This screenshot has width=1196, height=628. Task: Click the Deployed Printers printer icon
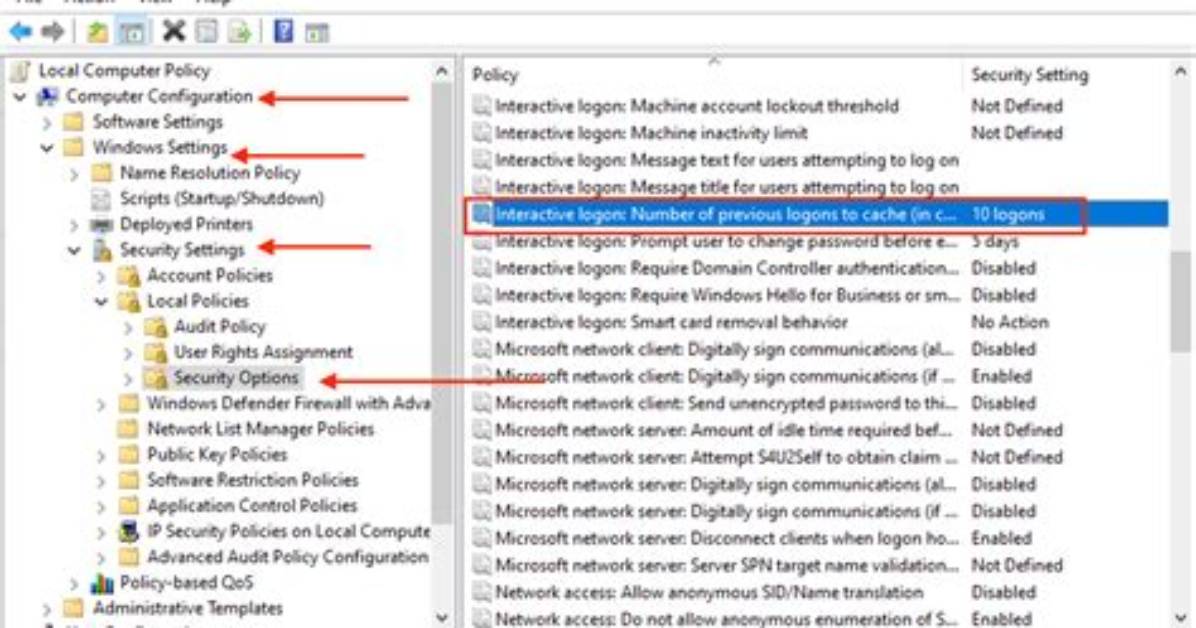click(101, 224)
